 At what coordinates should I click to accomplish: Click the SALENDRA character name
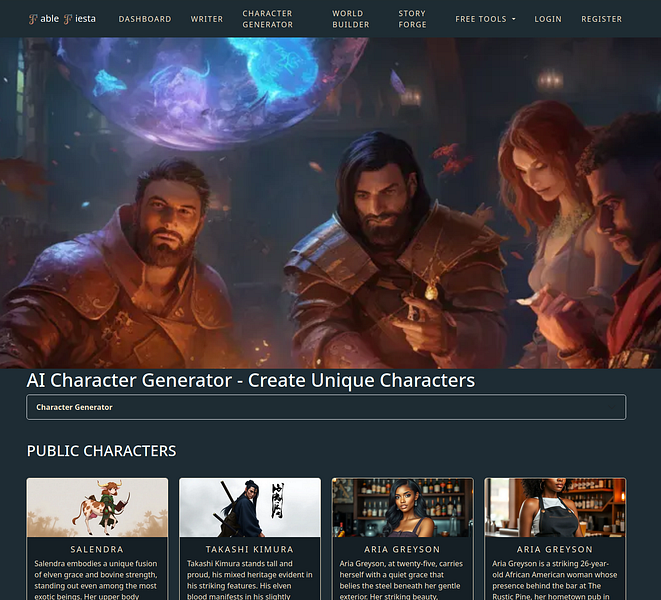pos(97,549)
